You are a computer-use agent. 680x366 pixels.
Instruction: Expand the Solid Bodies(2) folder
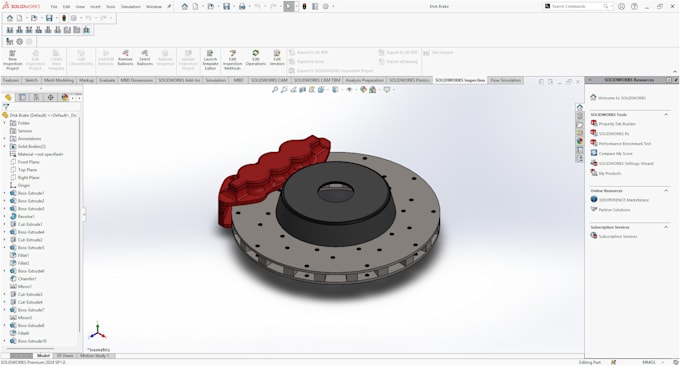click(5, 147)
